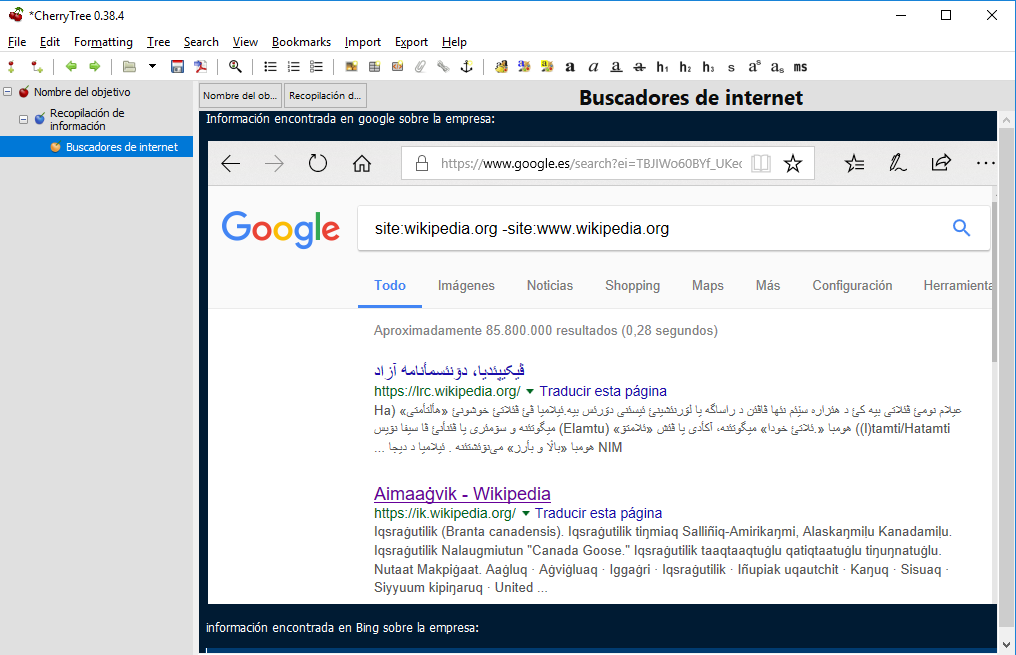Viewport: 1016px width, 655px height.
Task: Insert an image from the toolbar
Action: click(x=351, y=67)
